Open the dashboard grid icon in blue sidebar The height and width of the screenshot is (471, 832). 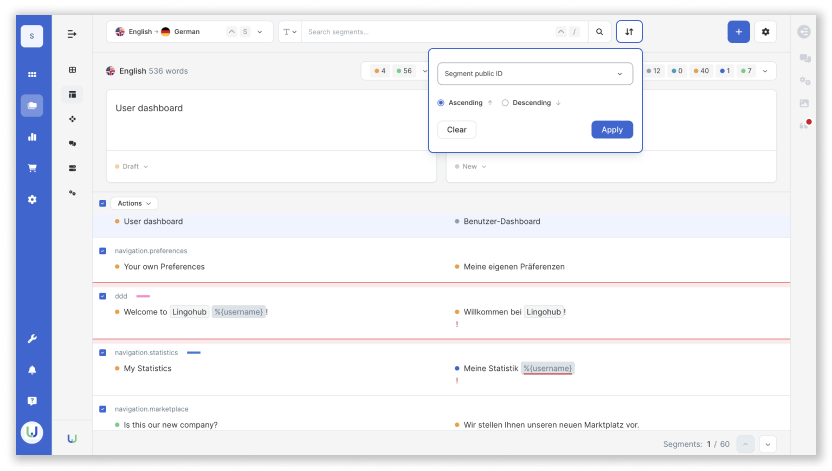32,74
